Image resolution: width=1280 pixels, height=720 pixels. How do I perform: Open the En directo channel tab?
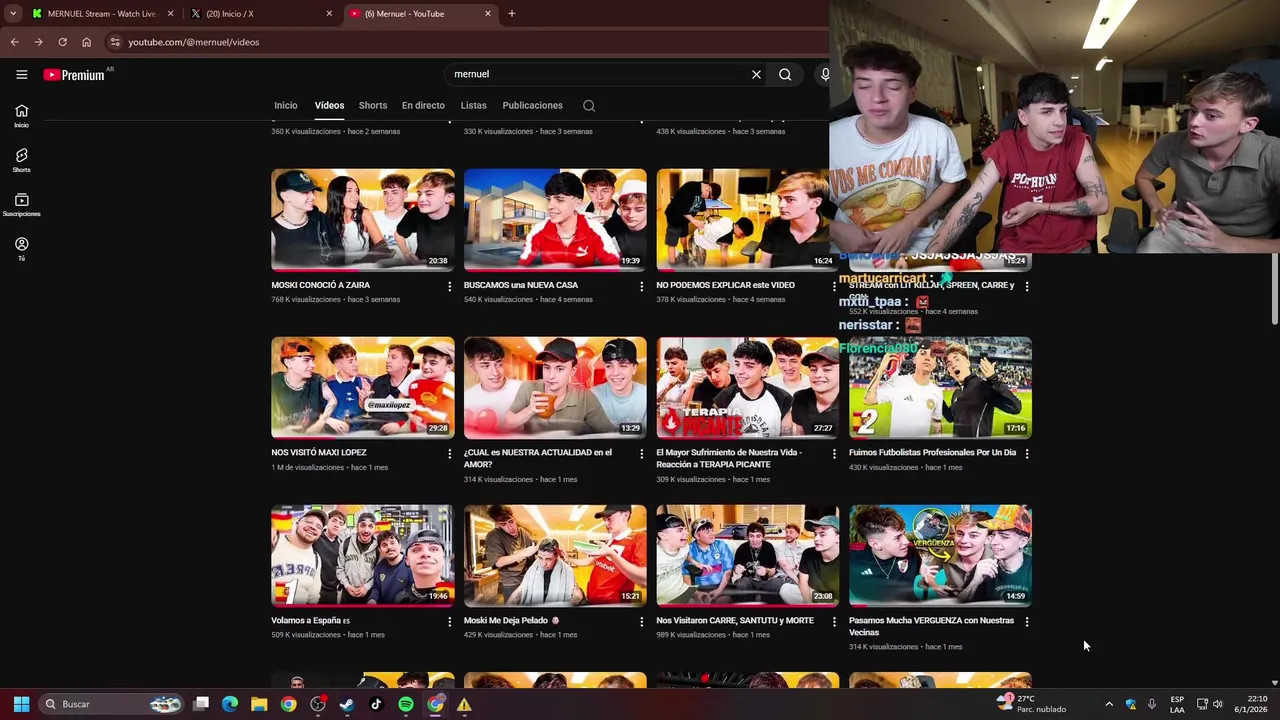[423, 105]
